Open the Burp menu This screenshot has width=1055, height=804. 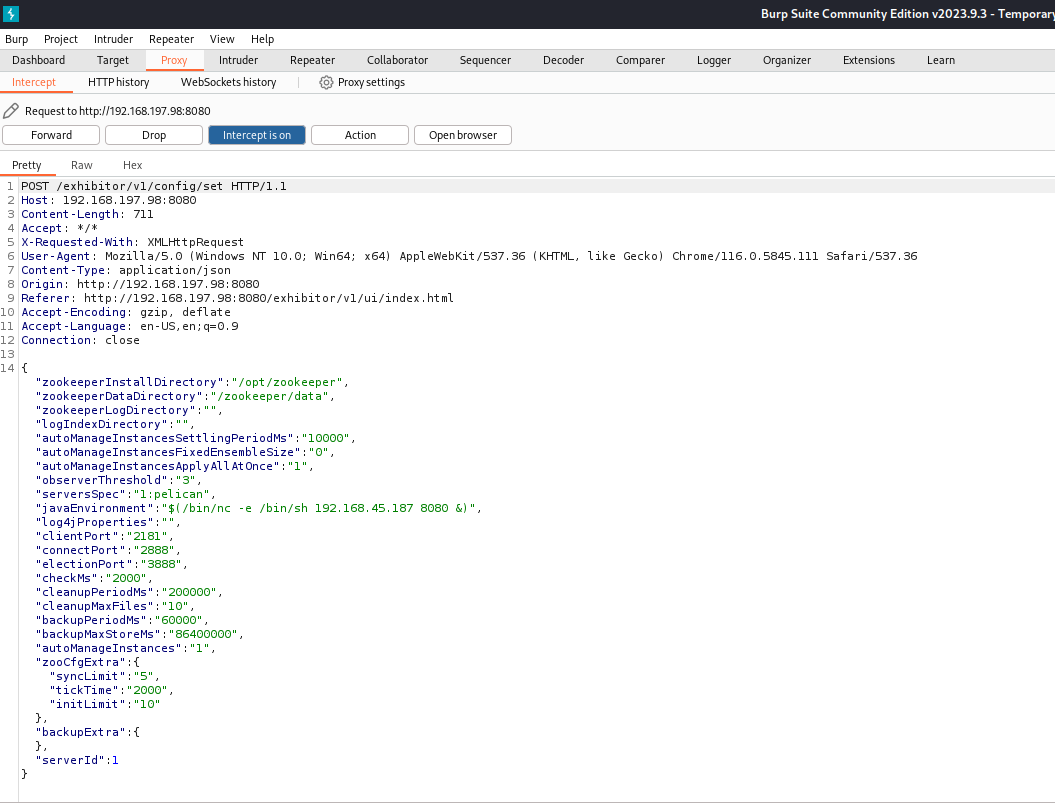[x=17, y=39]
